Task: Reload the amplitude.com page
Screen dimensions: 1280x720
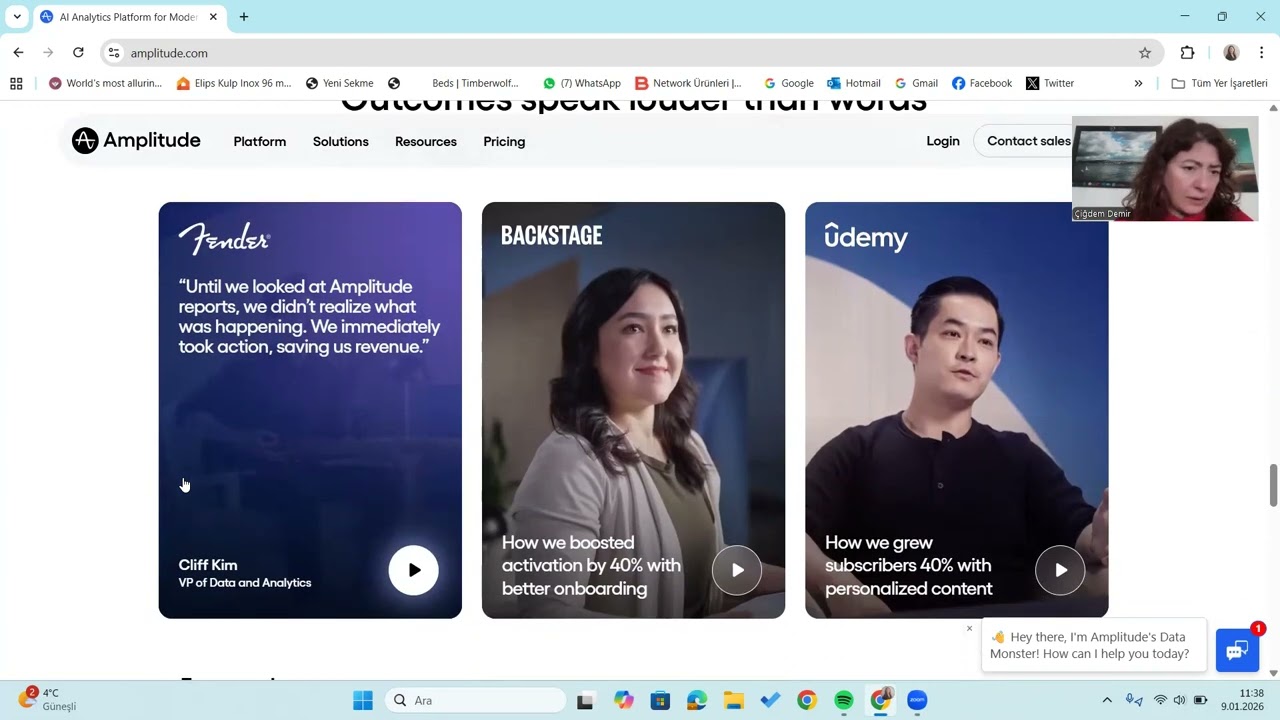Action: click(78, 53)
